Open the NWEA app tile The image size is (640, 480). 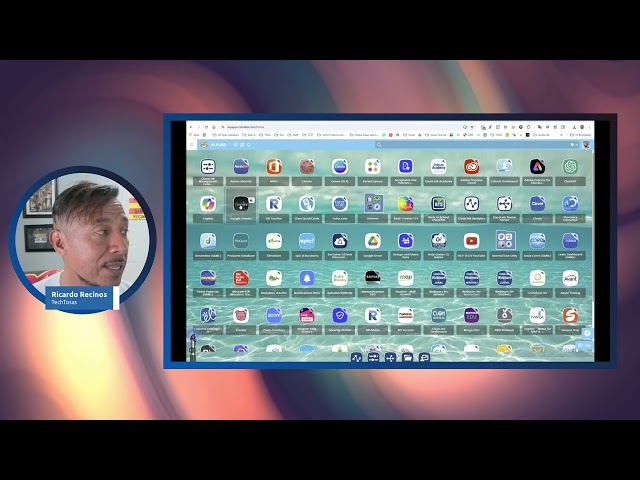click(x=537, y=315)
